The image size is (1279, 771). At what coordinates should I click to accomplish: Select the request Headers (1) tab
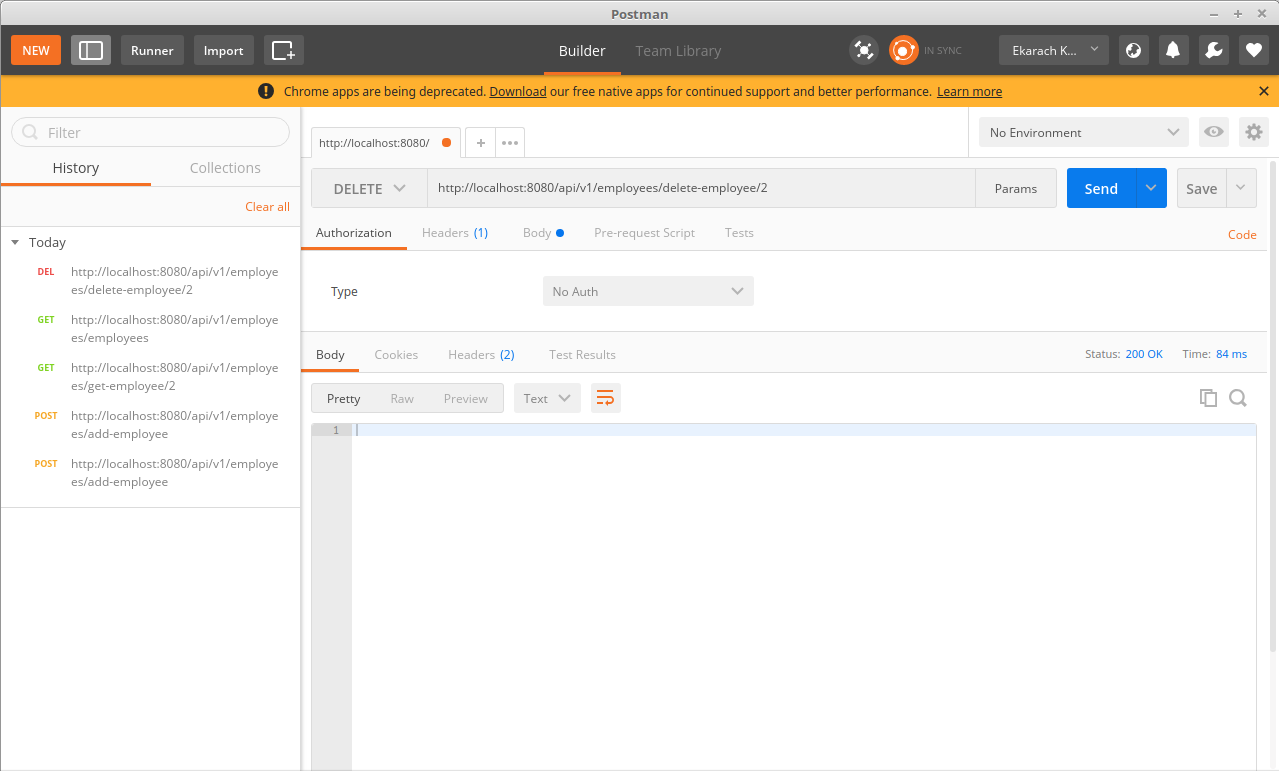455,232
